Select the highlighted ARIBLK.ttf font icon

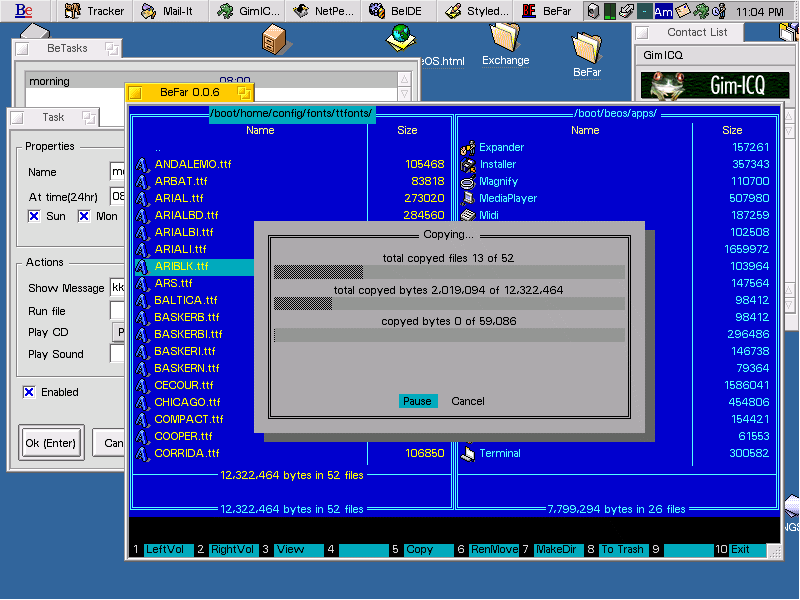point(142,266)
